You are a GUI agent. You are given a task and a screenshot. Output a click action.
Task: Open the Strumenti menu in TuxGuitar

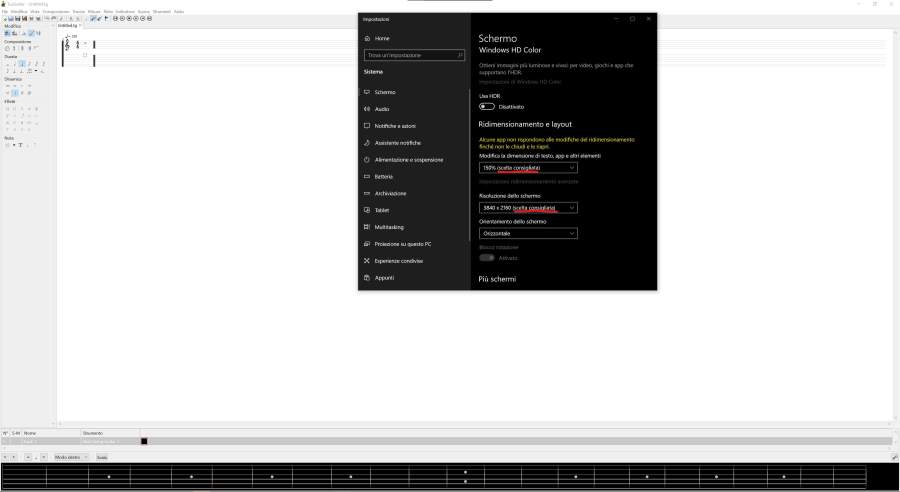pos(161,11)
